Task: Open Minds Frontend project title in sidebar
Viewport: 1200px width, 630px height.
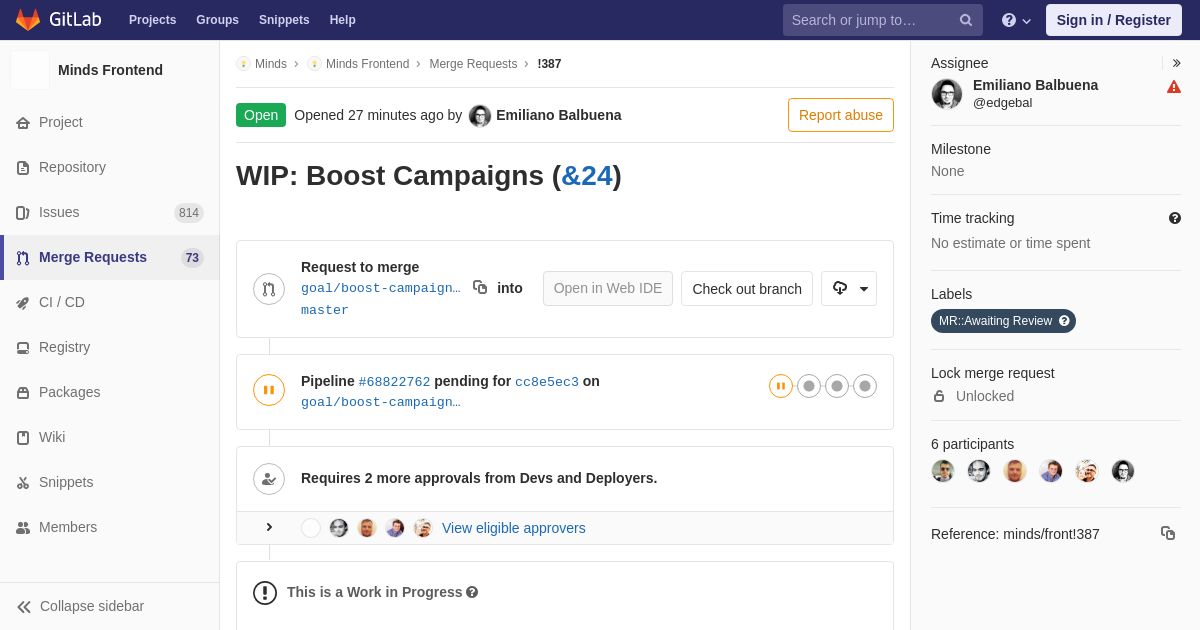Action: coord(110,70)
